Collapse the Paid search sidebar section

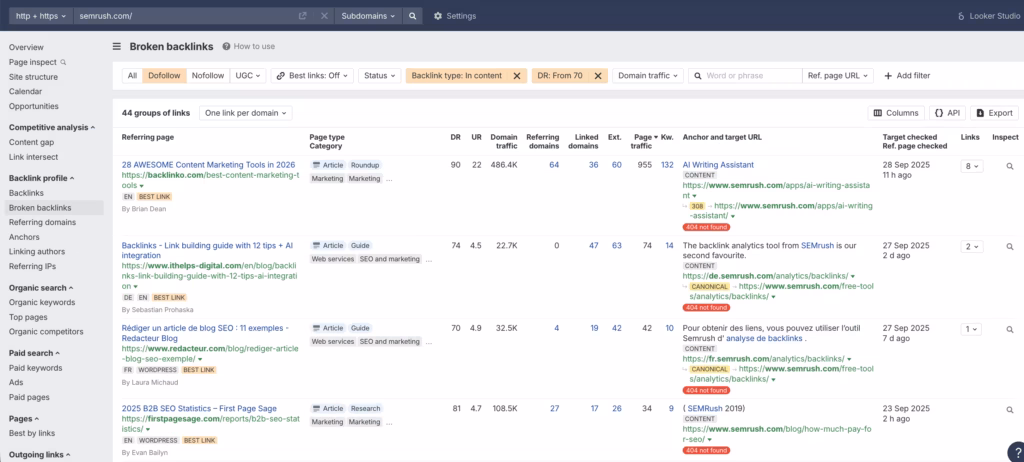[x=35, y=353]
